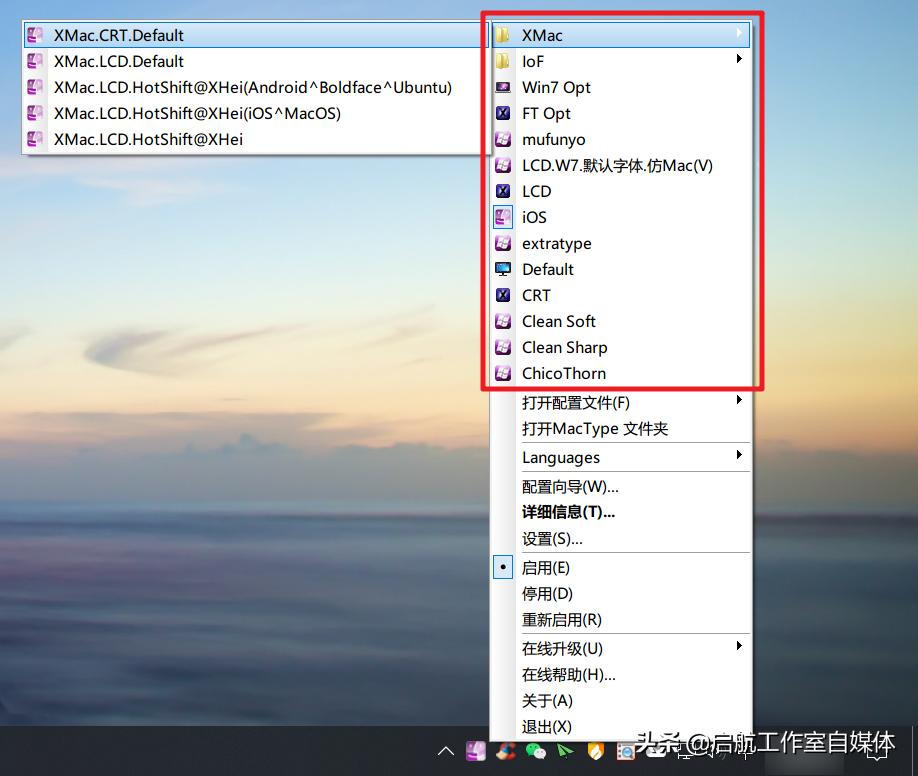Screen dimensions: 918x776
Task: Open WeChat from the system tray
Action: coord(536,752)
